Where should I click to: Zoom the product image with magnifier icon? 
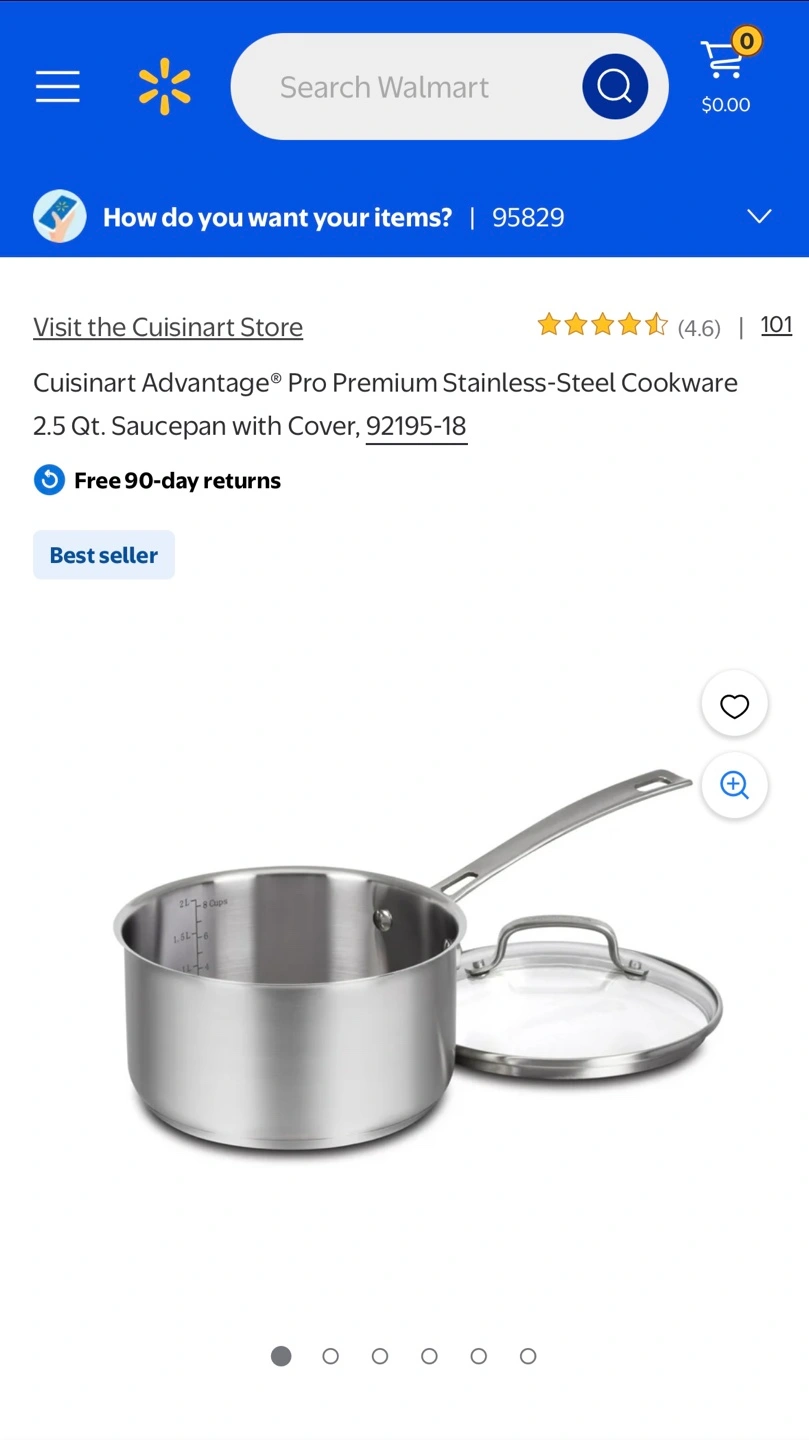click(x=735, y=785)
